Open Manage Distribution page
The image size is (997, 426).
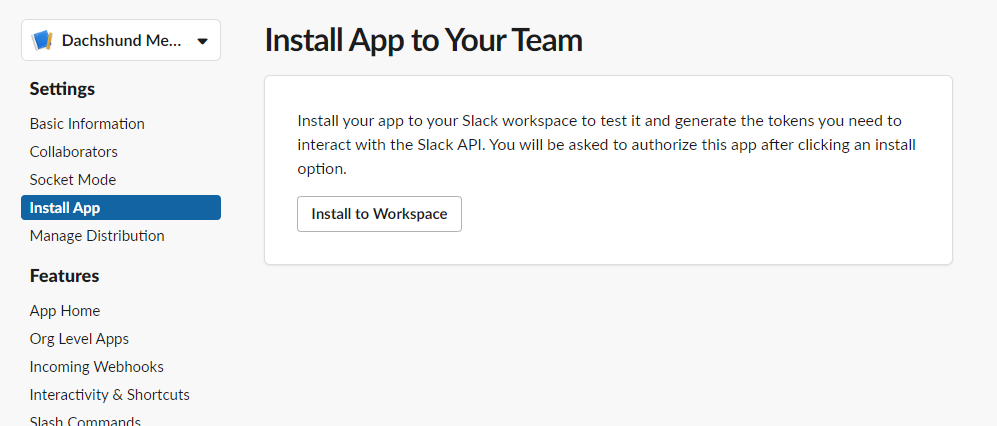[97, 236]
